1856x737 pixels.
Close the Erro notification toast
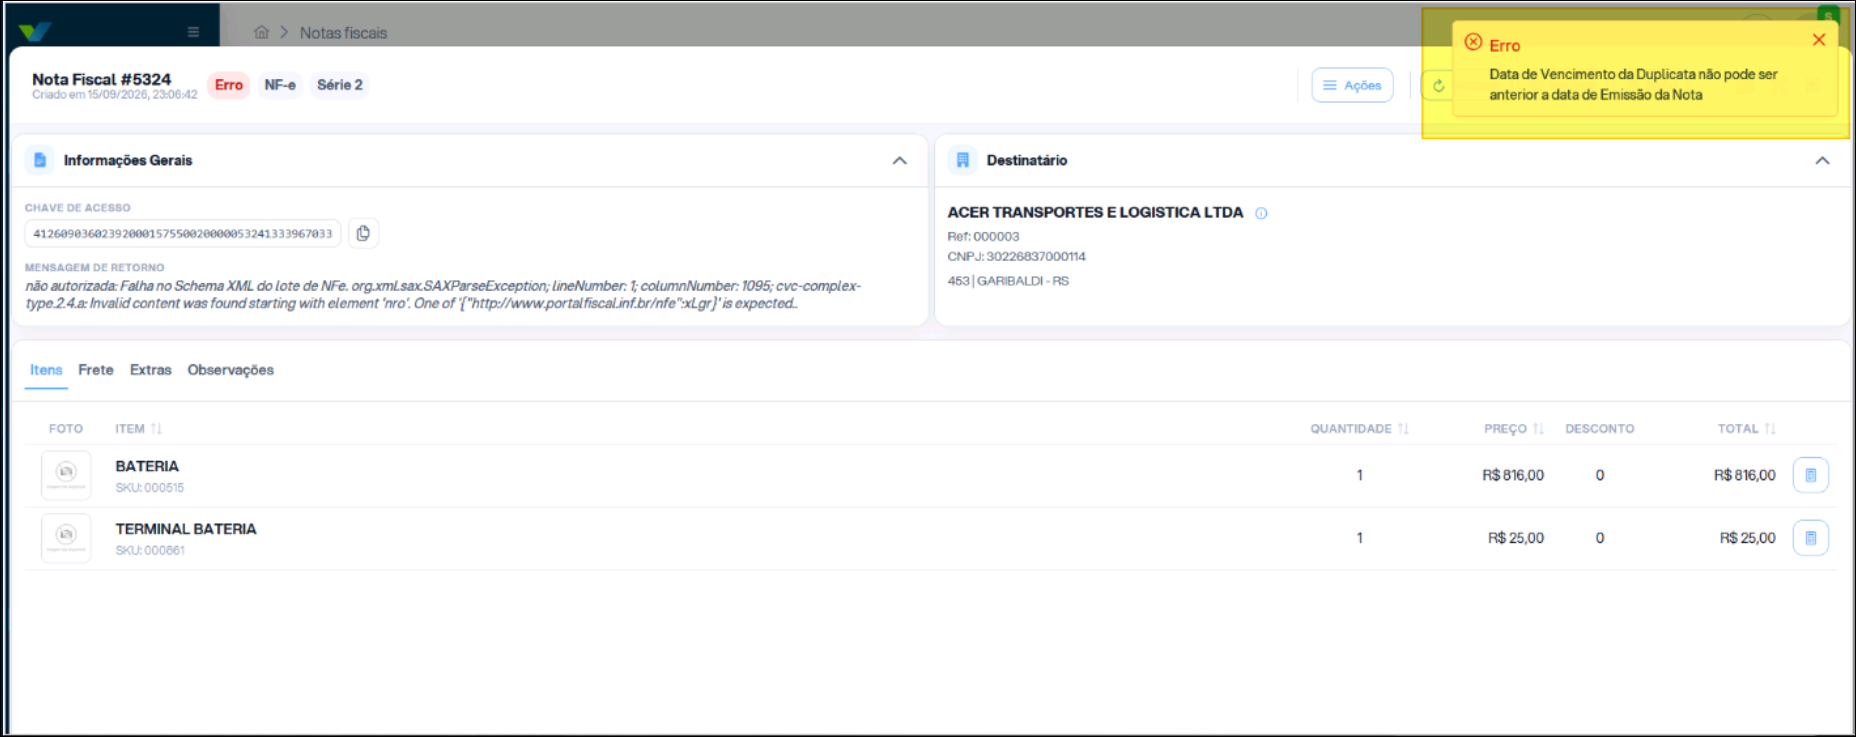click(x=1819, y=40)
